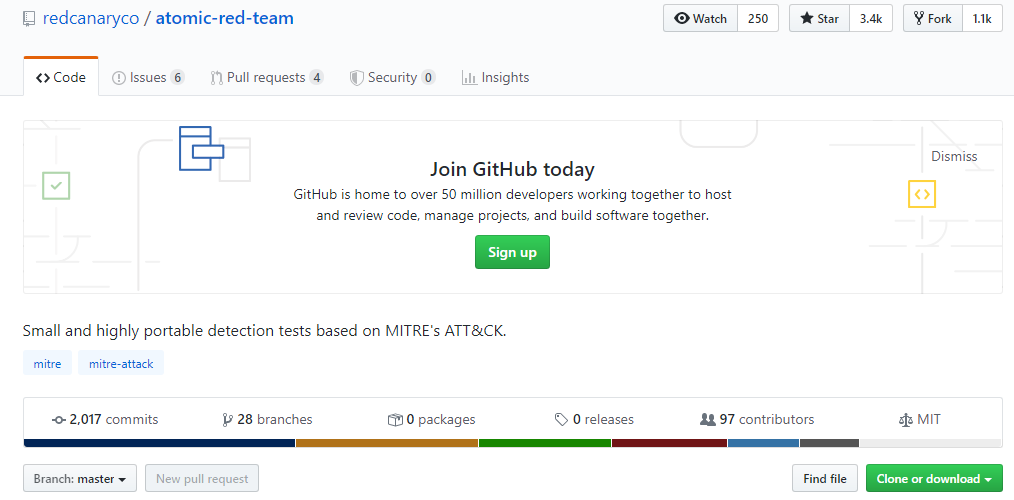Click the dark red language bar segment
The width and height of the screenshot is (1014, 500).
click(669, 443)
